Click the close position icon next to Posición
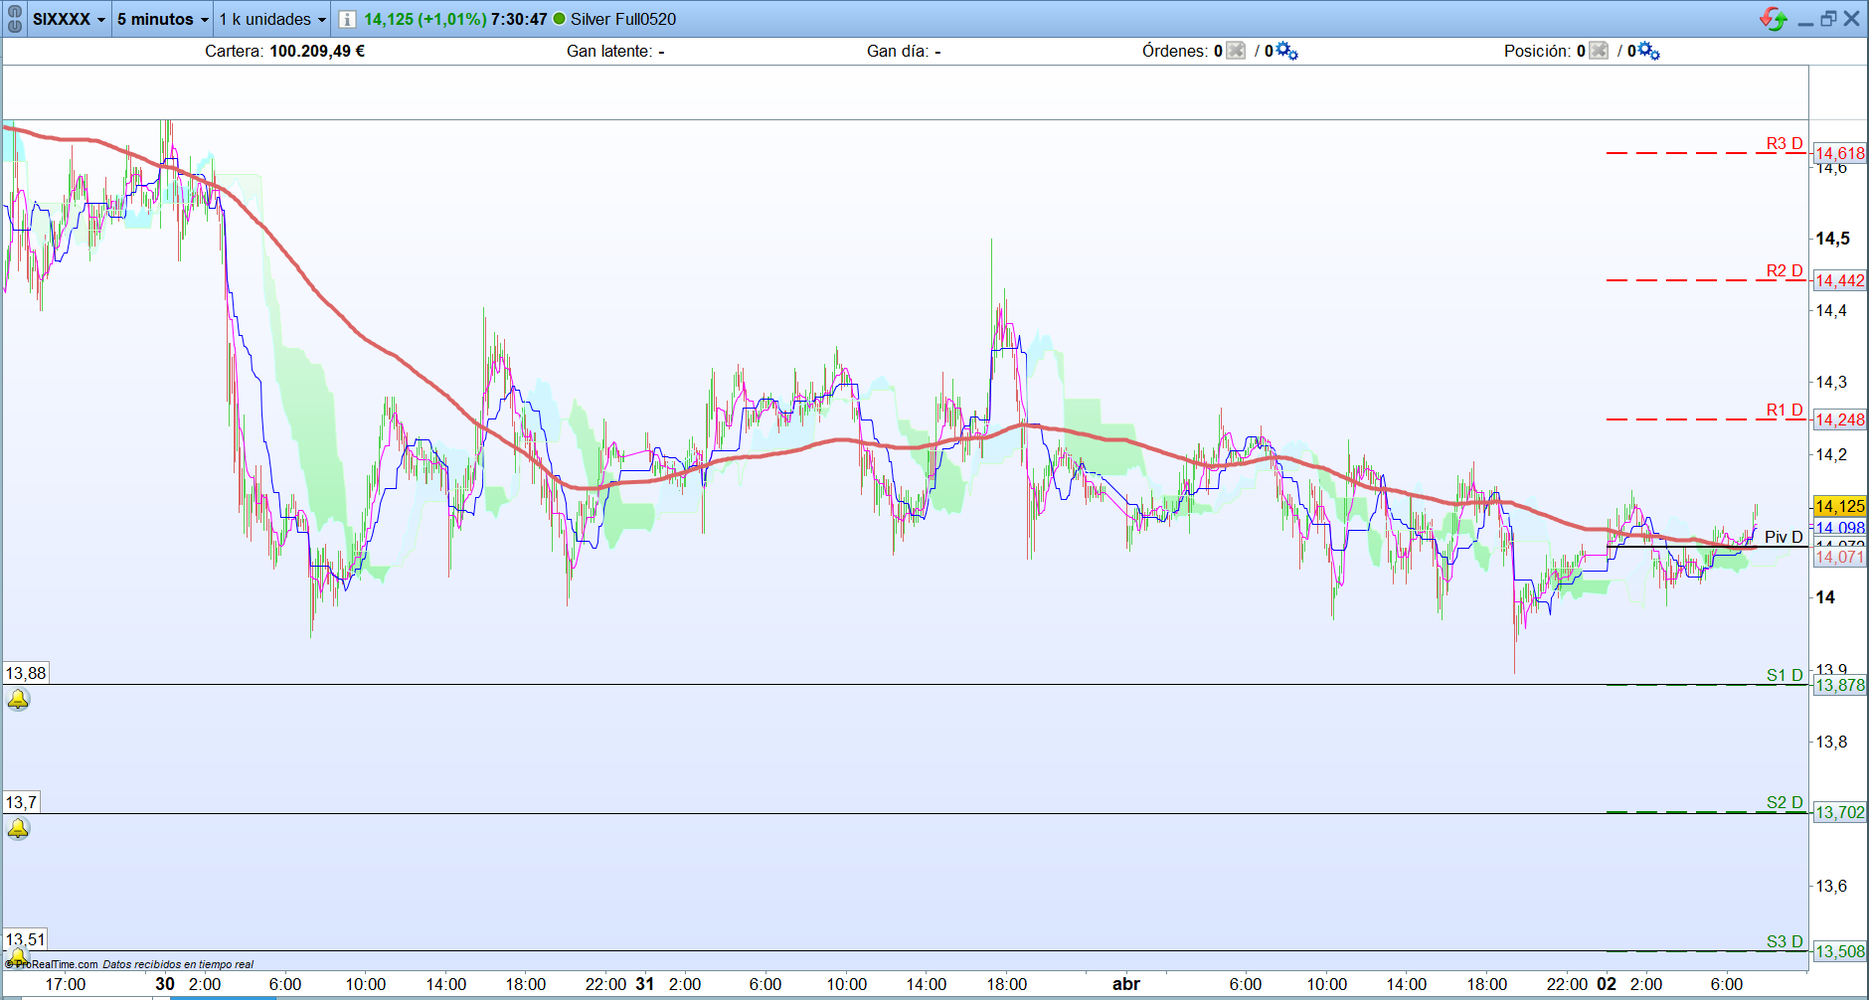This screenshot has height=1000, width=1869. coord(1598,51)
